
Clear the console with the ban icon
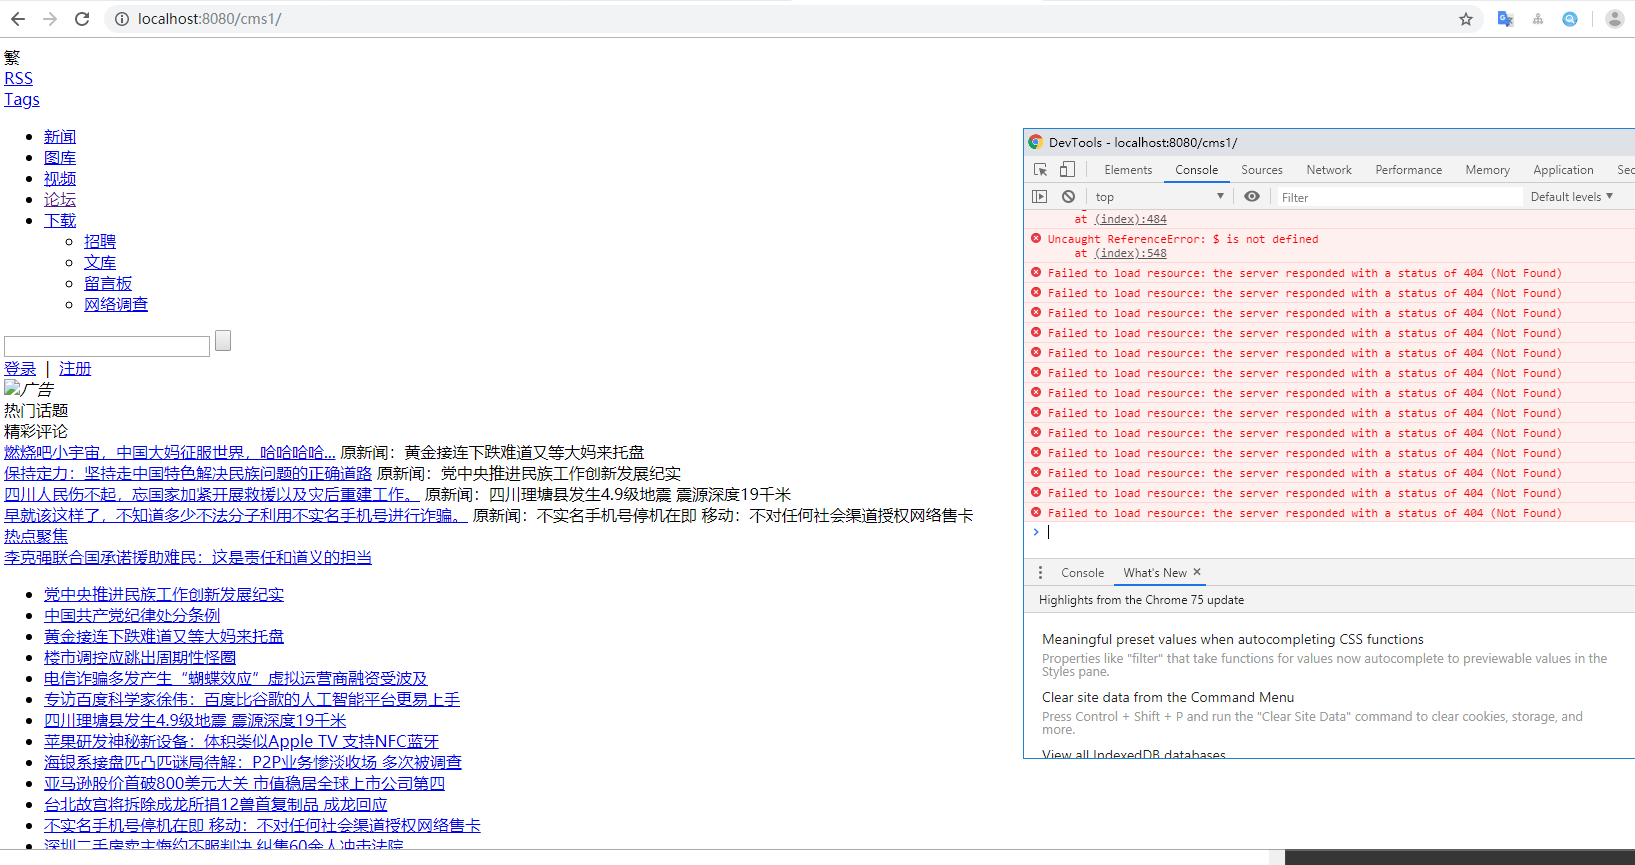click(x=1068, y=197)
